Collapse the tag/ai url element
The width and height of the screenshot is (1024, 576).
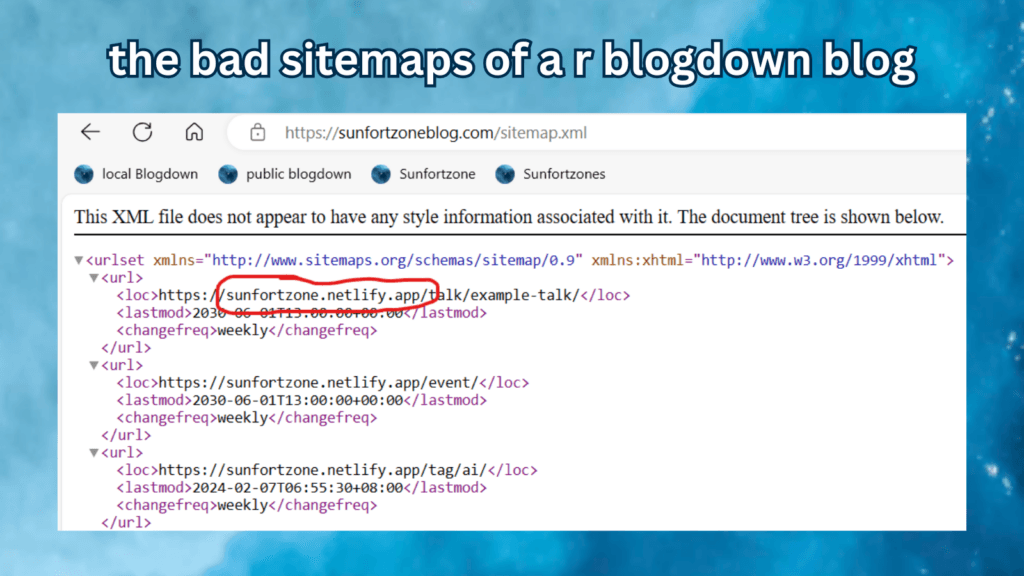pos(92,451)
